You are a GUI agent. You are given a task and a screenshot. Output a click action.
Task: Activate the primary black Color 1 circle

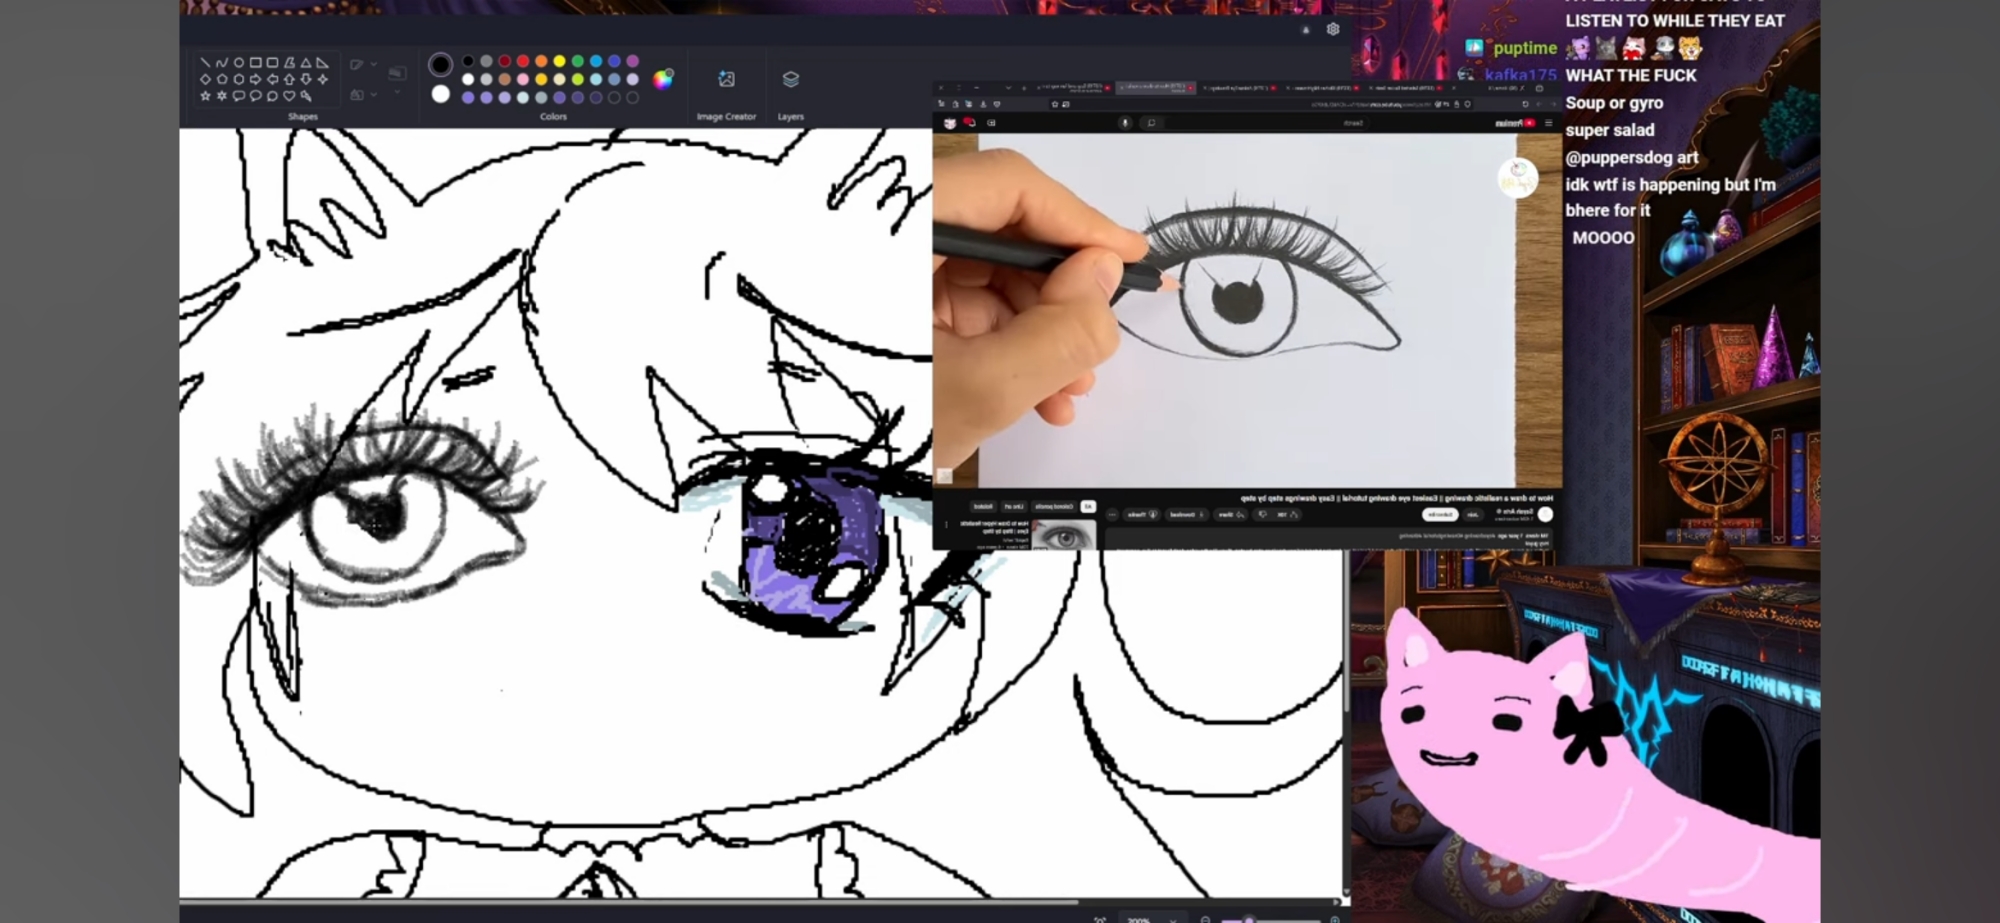coord(440,65)
